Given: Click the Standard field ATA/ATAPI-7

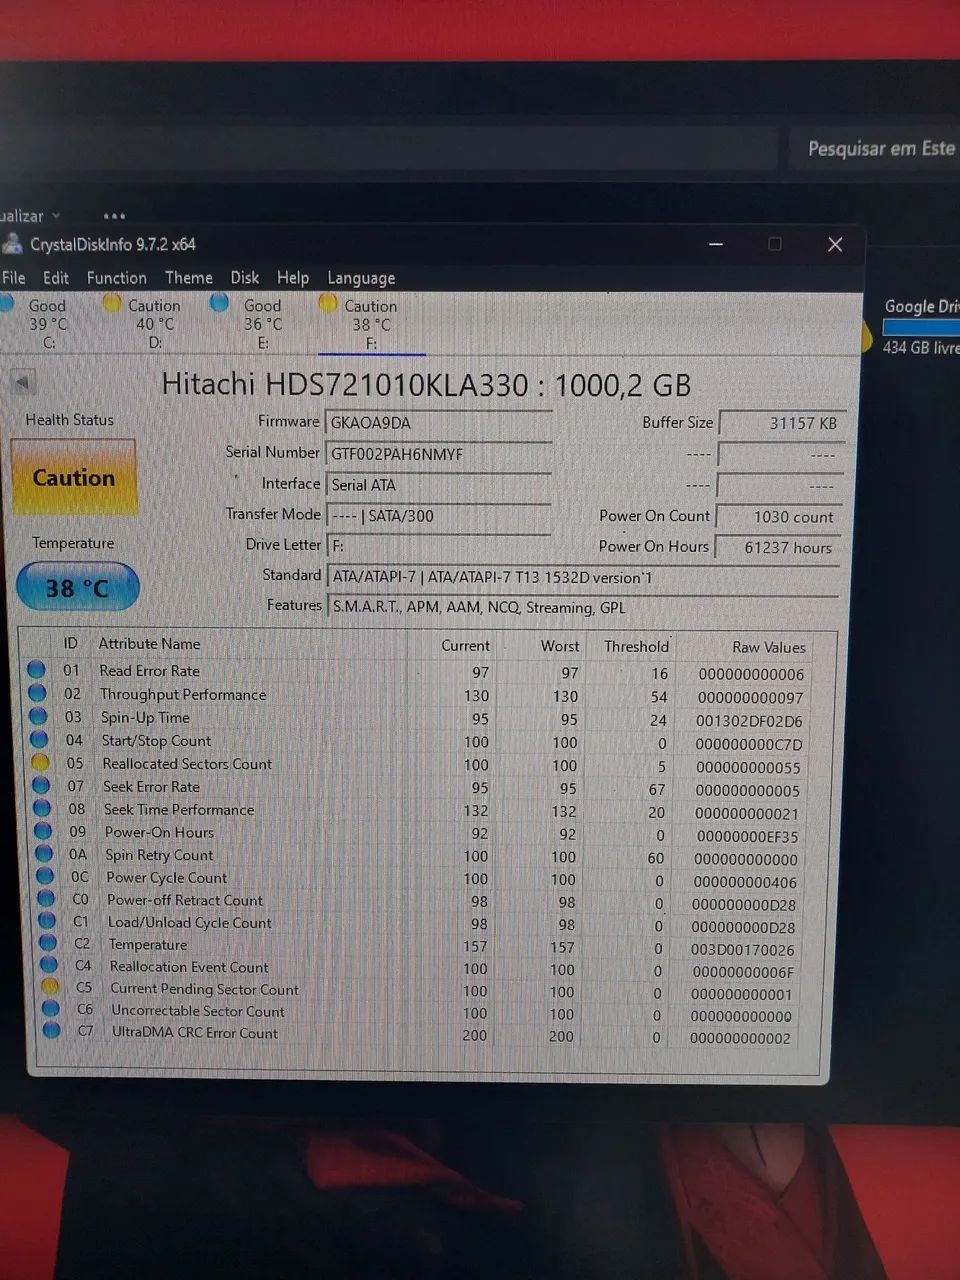Looking at the screenshot, I should click(583, 577).
